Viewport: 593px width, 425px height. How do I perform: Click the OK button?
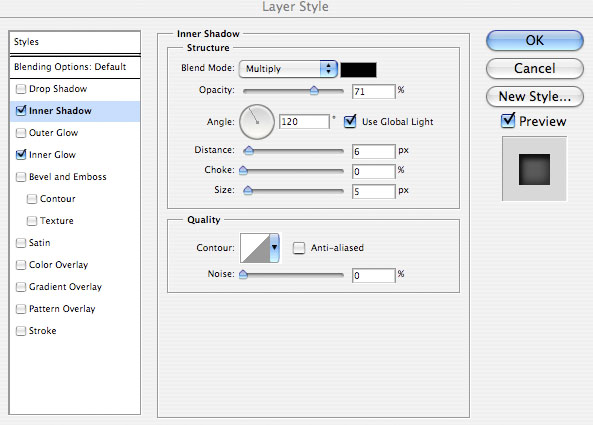pos(535,40)
